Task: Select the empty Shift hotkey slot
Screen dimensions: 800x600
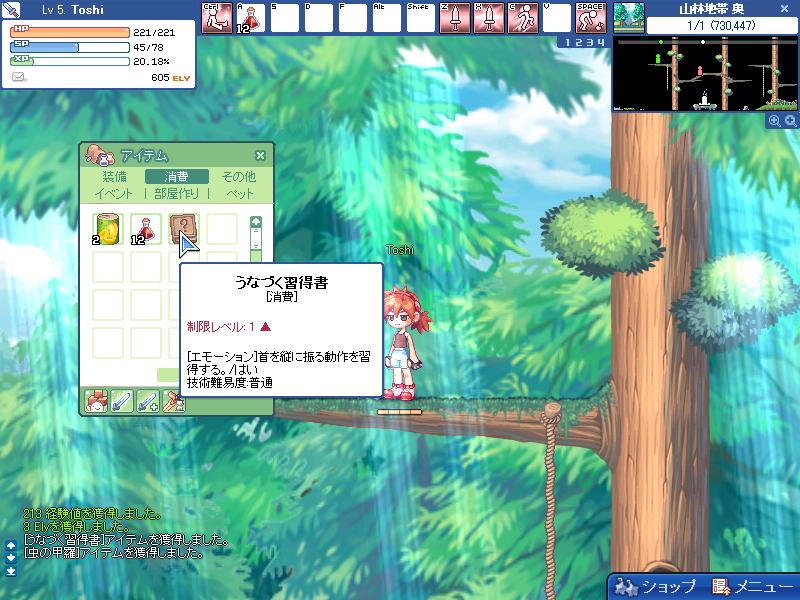Action: pos(420,18)
